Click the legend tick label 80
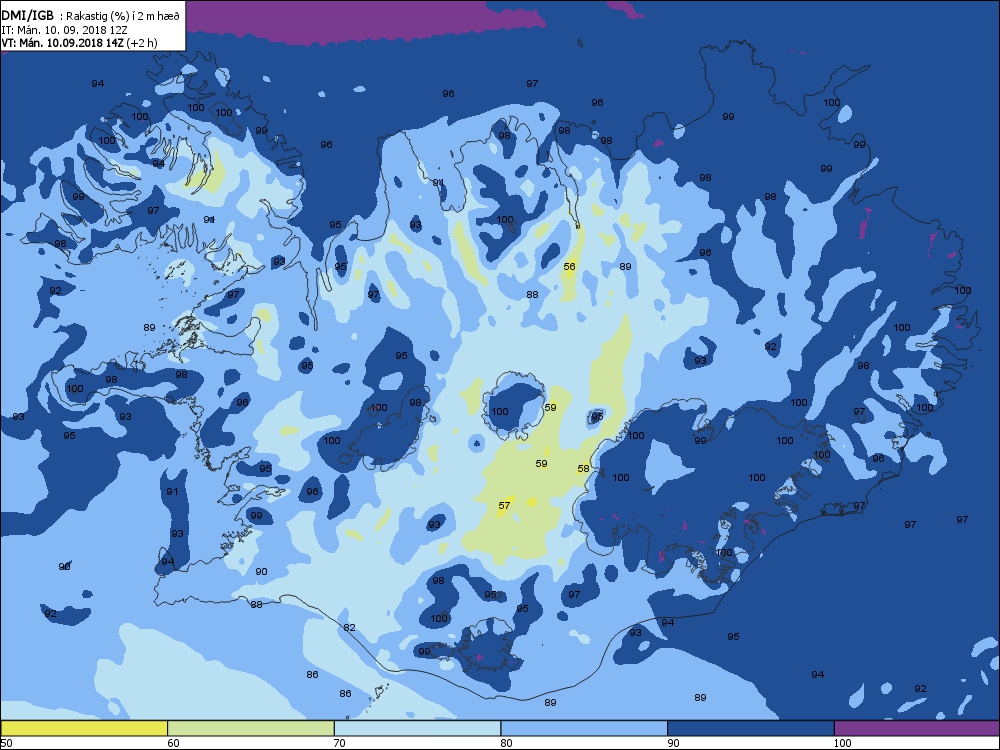Image resolution: width=1000 pixels, height=750 pixels. pyautogui.click(x=507, y=742)
